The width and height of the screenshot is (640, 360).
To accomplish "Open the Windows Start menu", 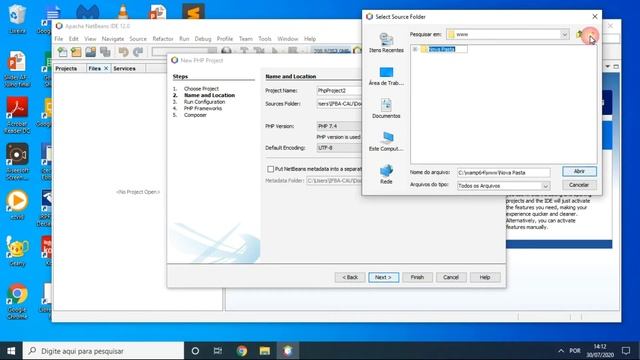I will click(11, 351).
